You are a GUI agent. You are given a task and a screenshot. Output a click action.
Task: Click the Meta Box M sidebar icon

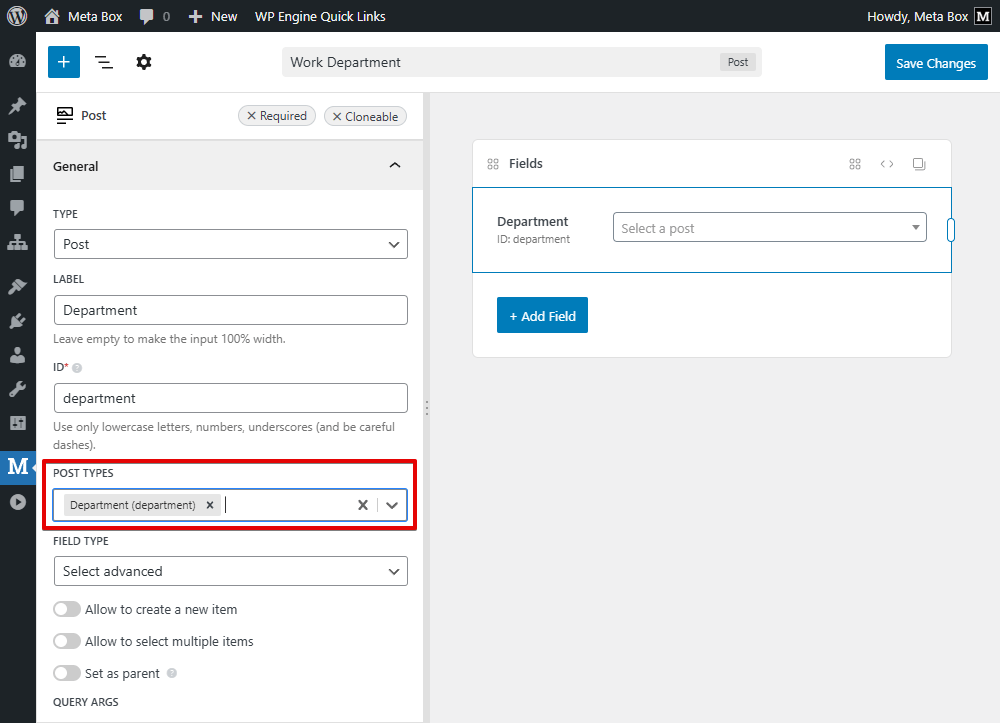(x=18, y=466)
